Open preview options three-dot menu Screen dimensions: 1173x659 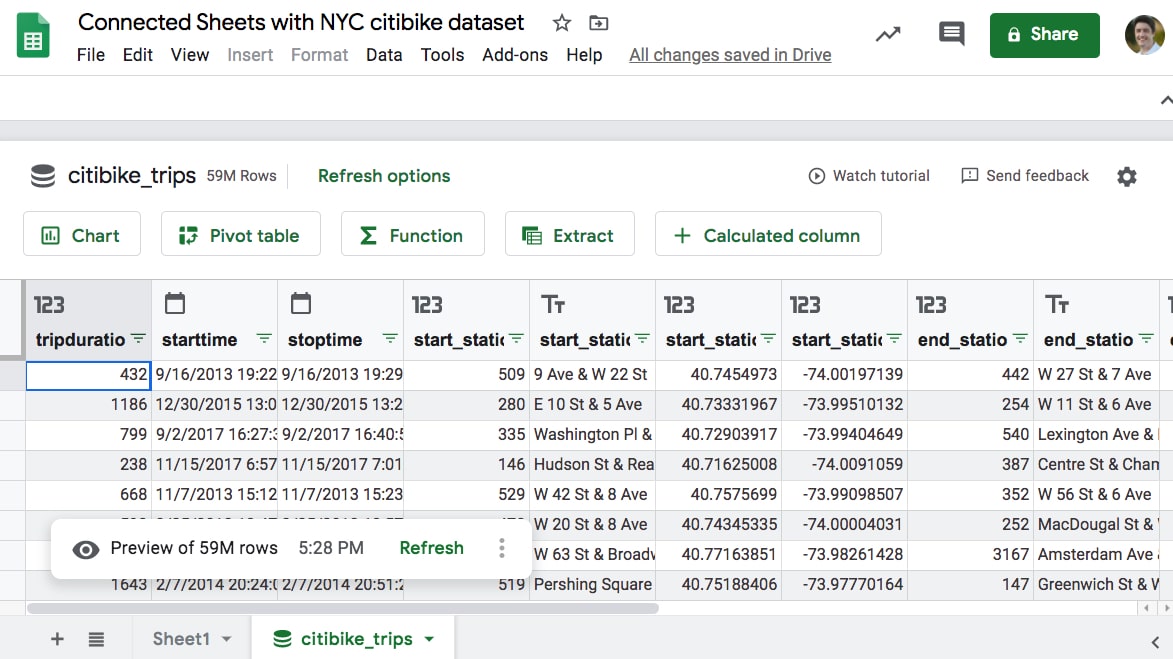tap(502, 548)
